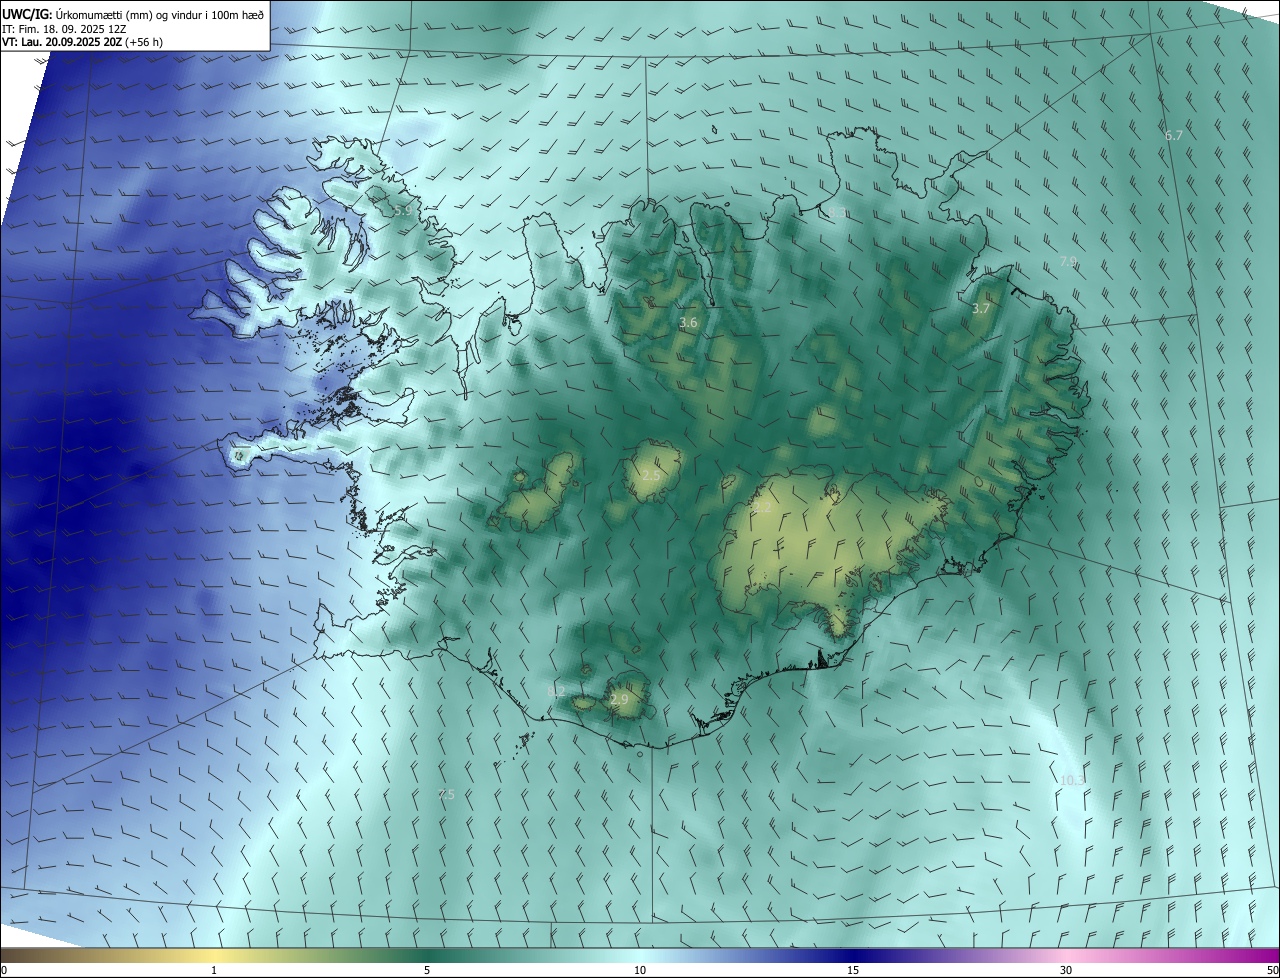Click the 8.2 value label near south coast

[x=557, y=692]
